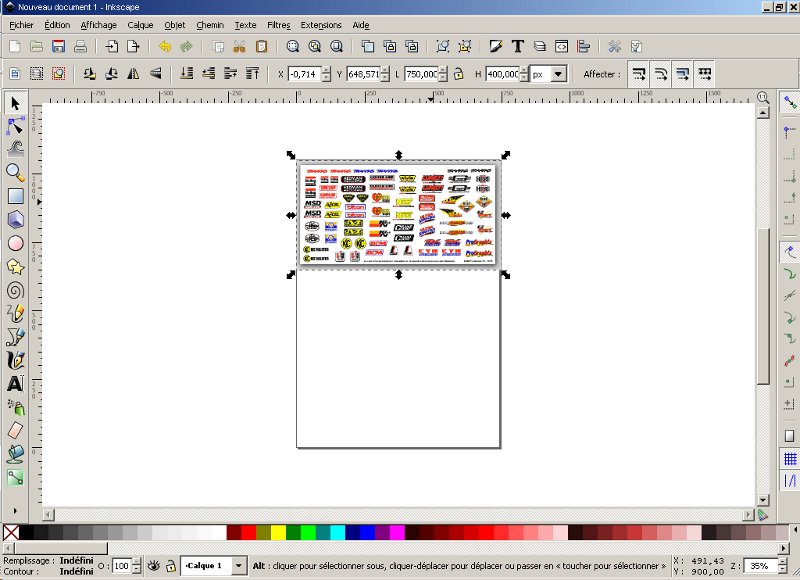Pick the yellow palette swatch
800x580 pixels.
click(x=278, y=533)
